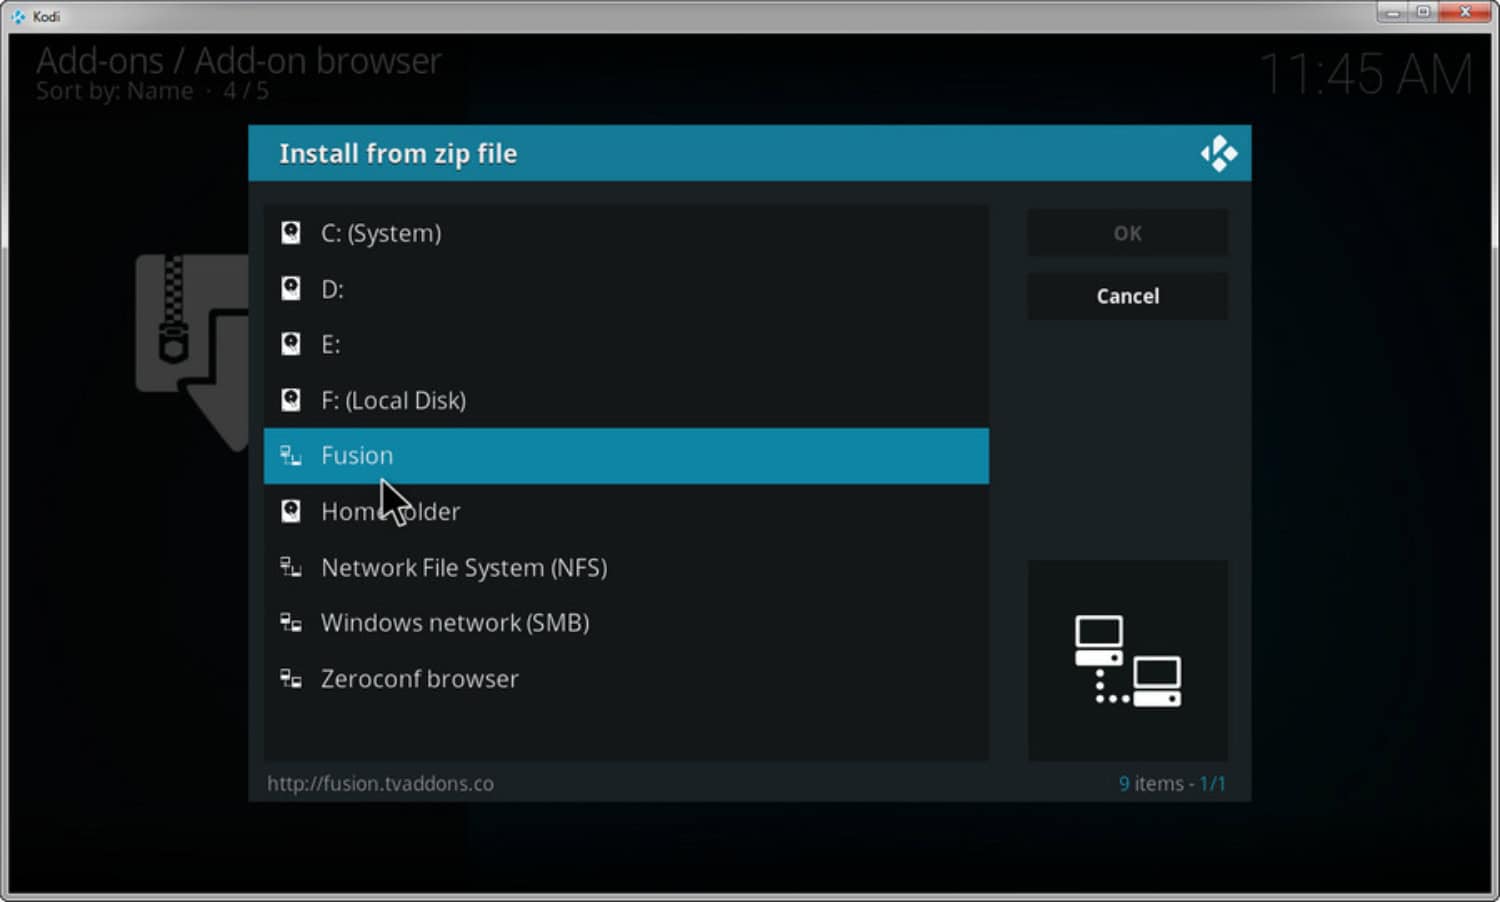Click the drive icon next to C: (System)
1500x902 pixels.
coord(291,233)
